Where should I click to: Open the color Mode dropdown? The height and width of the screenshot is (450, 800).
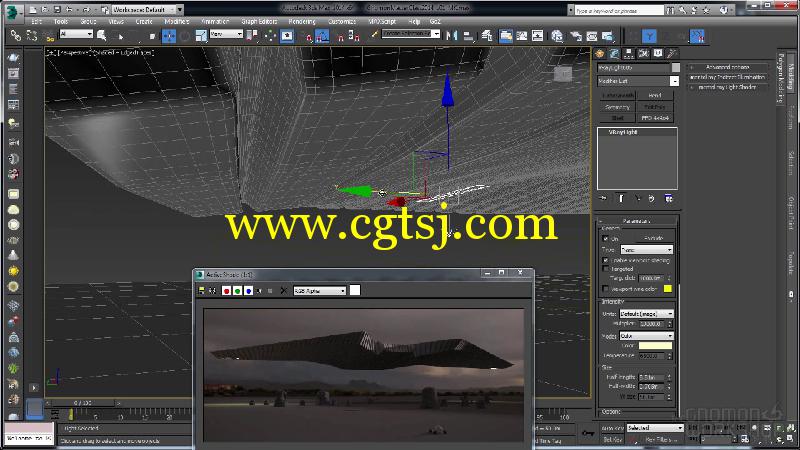coord(646,336)
